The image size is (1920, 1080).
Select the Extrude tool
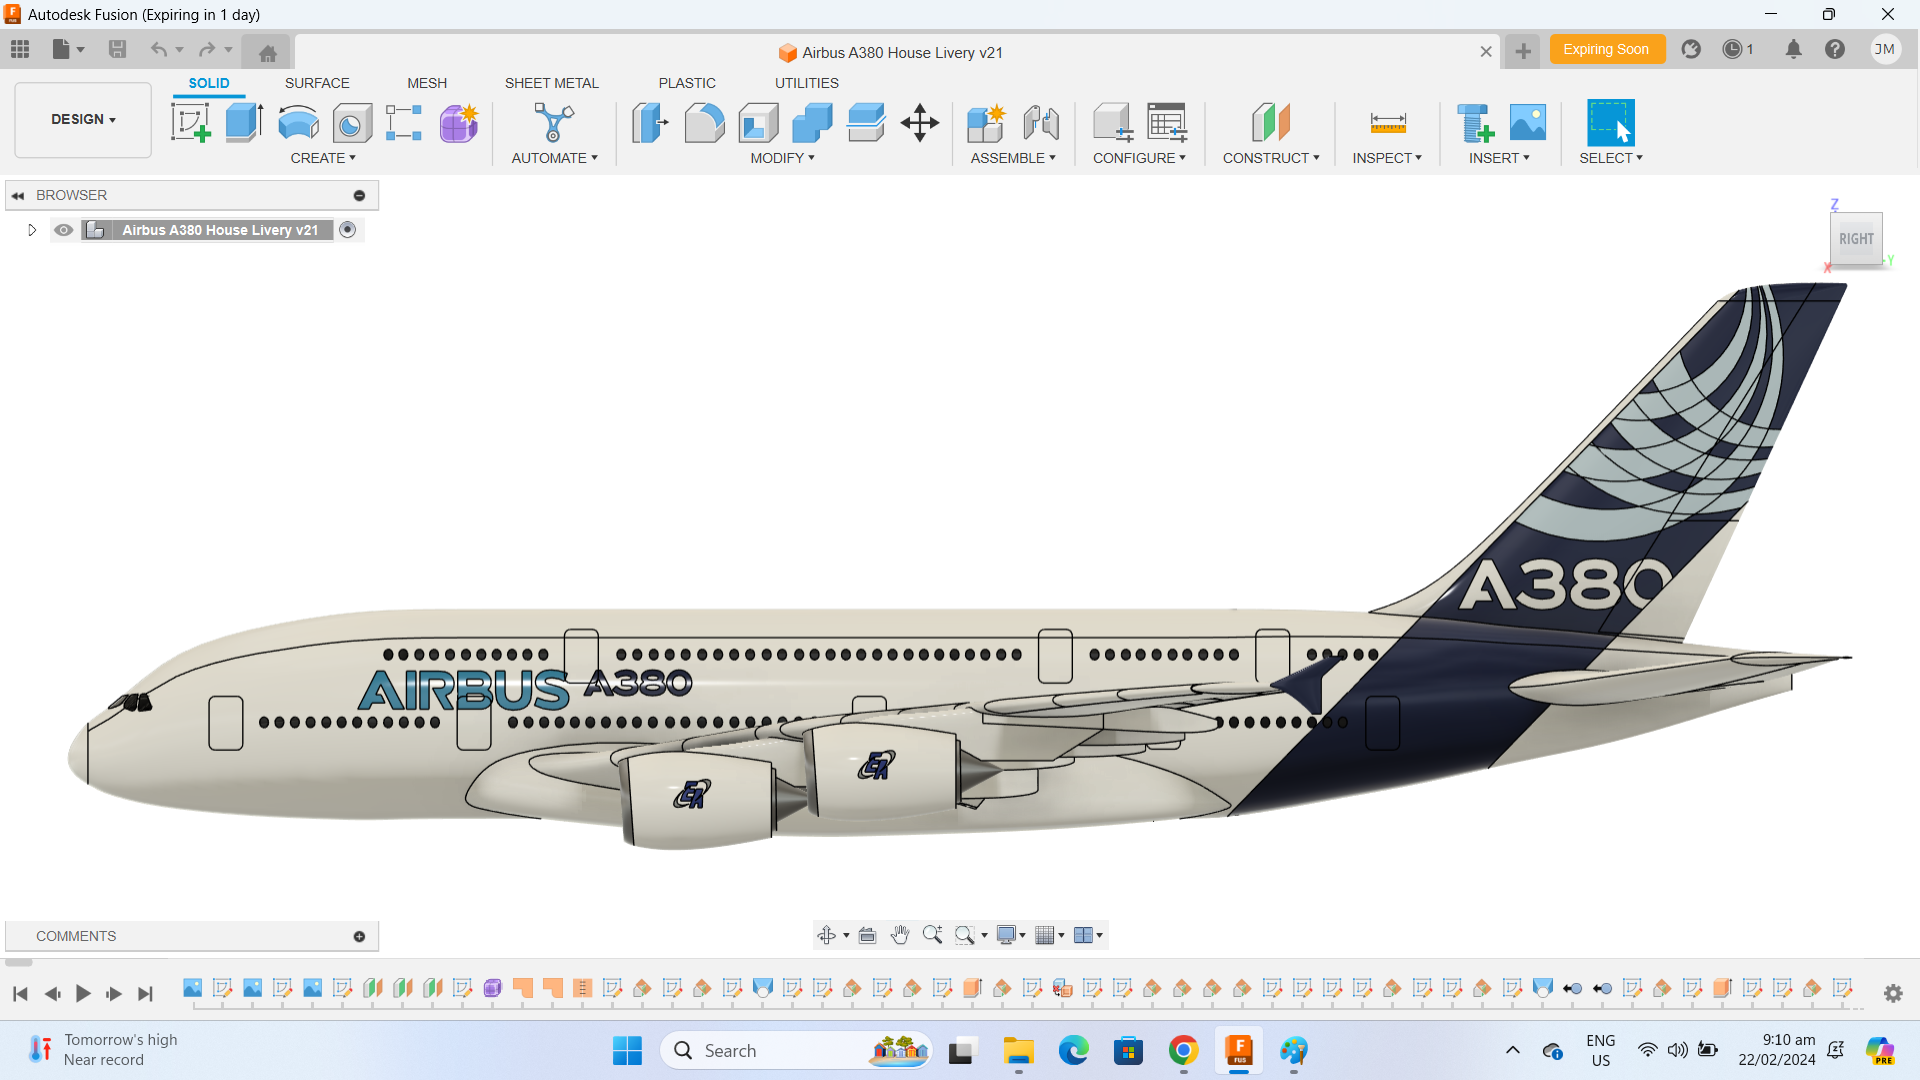tap(243, 122)
